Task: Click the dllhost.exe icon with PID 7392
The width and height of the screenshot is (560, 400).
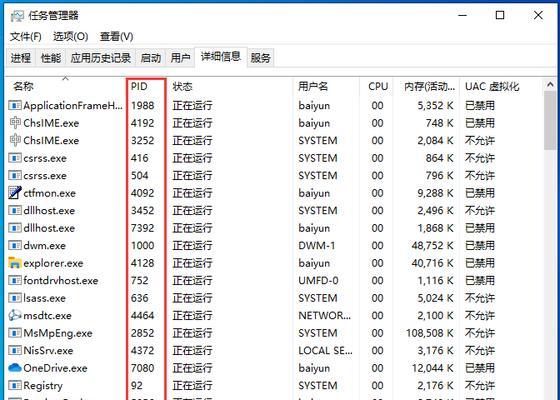Action: tap(15, 228)
